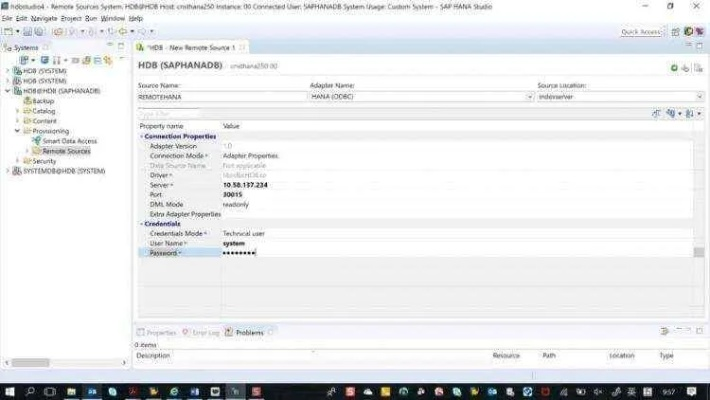
Task: Open the Adapter Name dropdown
Action: [x=529, y=97]
